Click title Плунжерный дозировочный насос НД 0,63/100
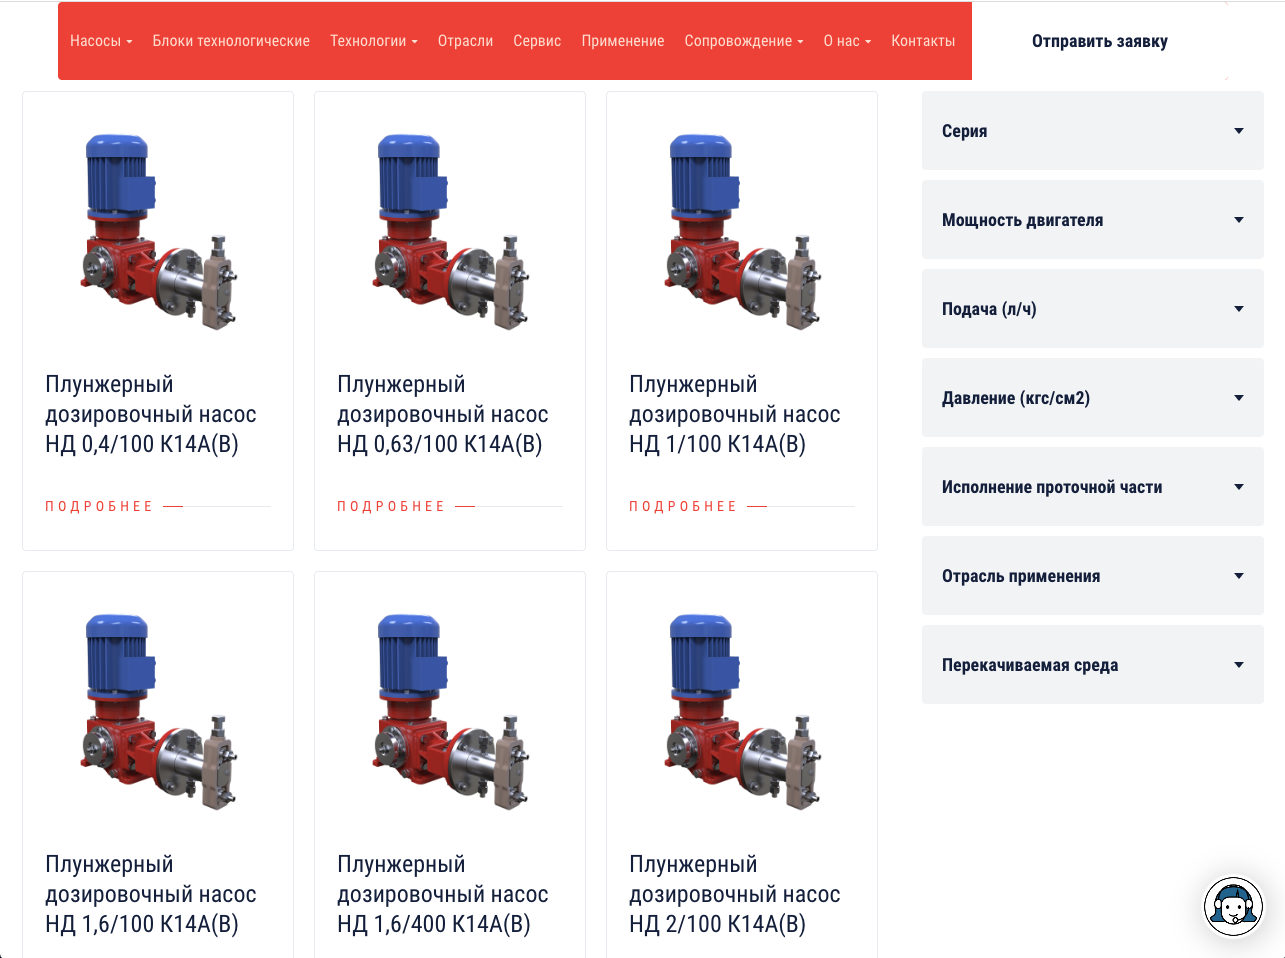This screenshot has width=1285, height=958. [443, 414]
